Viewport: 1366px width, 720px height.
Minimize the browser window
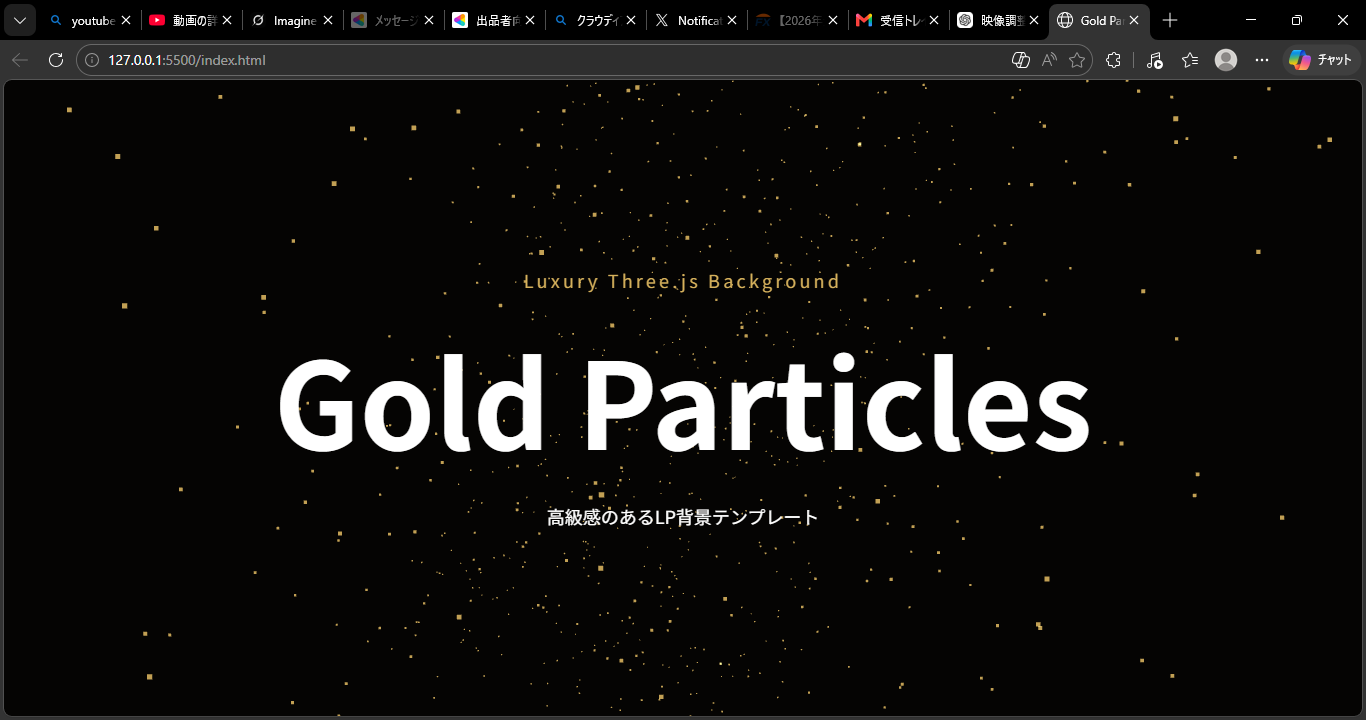[1251, 20]
